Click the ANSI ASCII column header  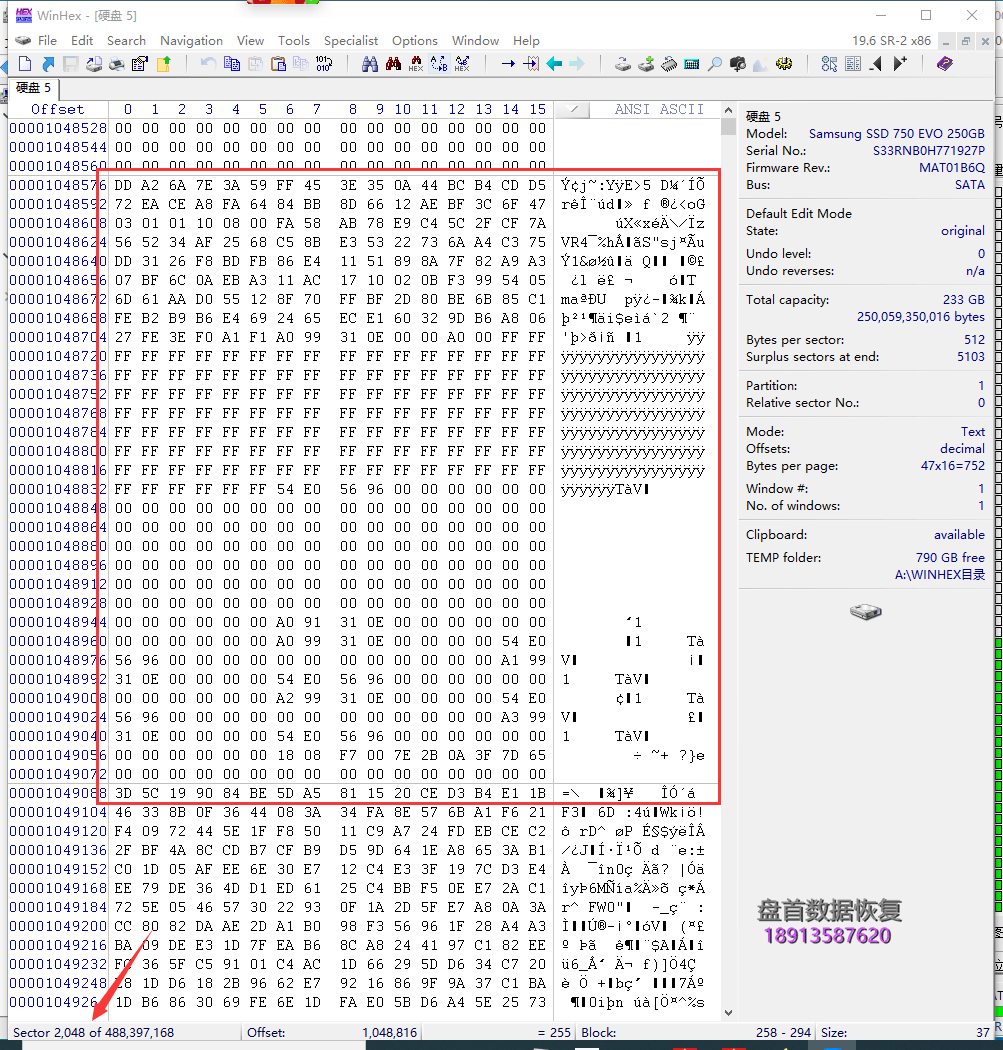tap(660, 109)
